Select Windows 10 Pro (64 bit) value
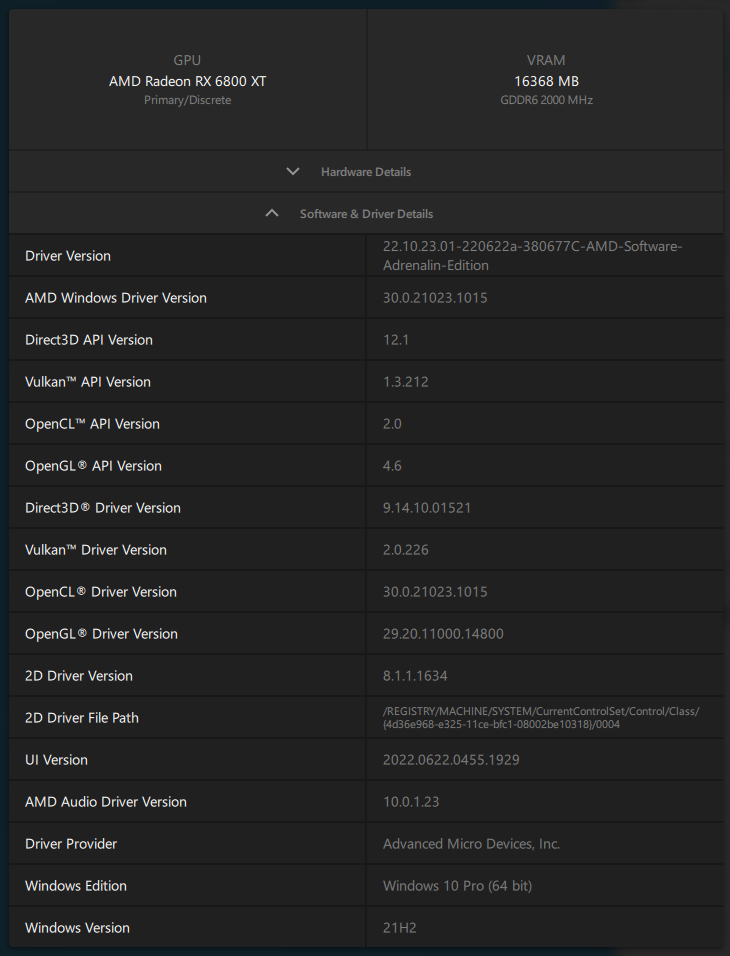This screenshot has width=730, height=956. (x=457, y=887)
